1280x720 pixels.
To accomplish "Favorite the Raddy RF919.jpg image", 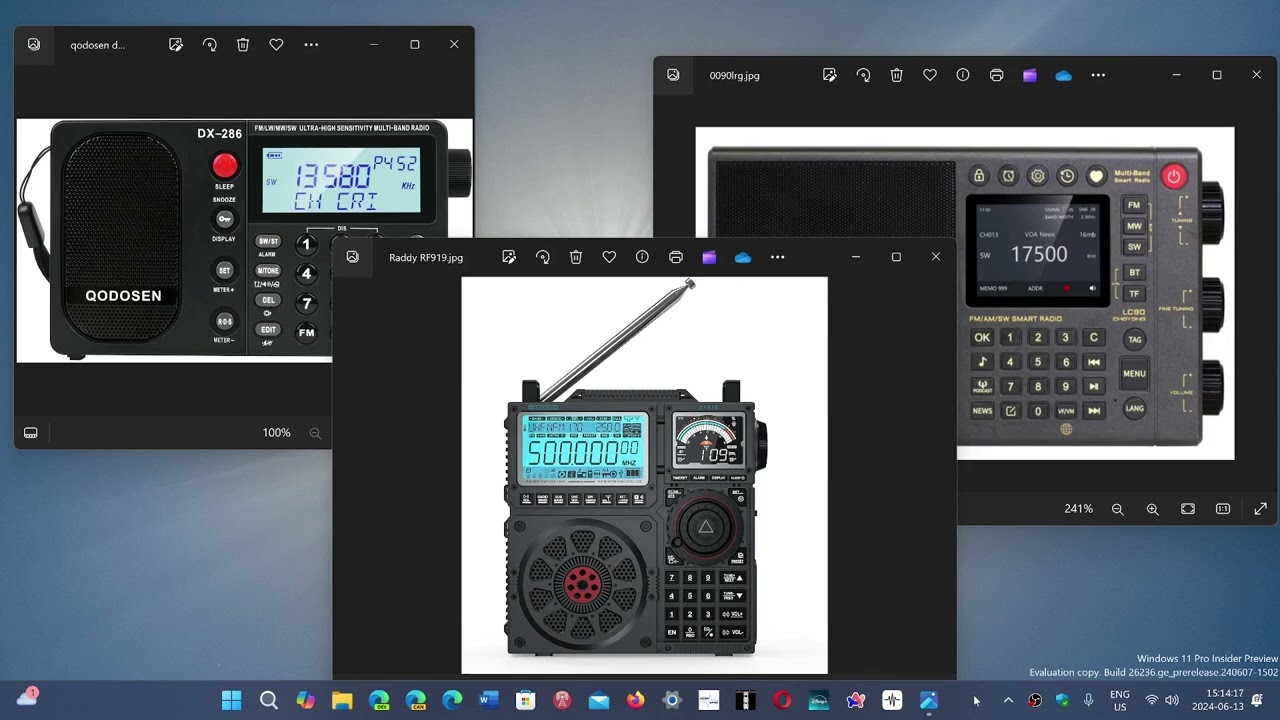I will coord(609,257).
